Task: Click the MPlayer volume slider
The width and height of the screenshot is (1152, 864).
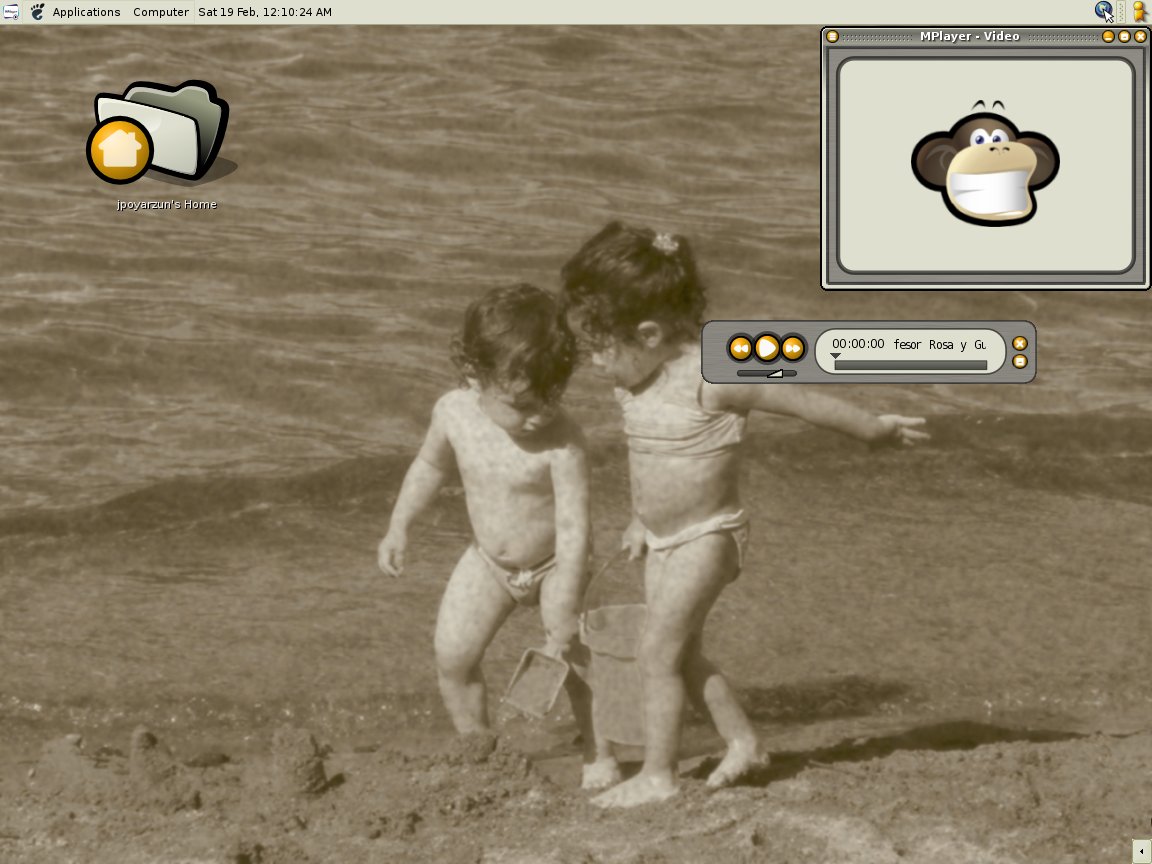Action: (767, 373)
